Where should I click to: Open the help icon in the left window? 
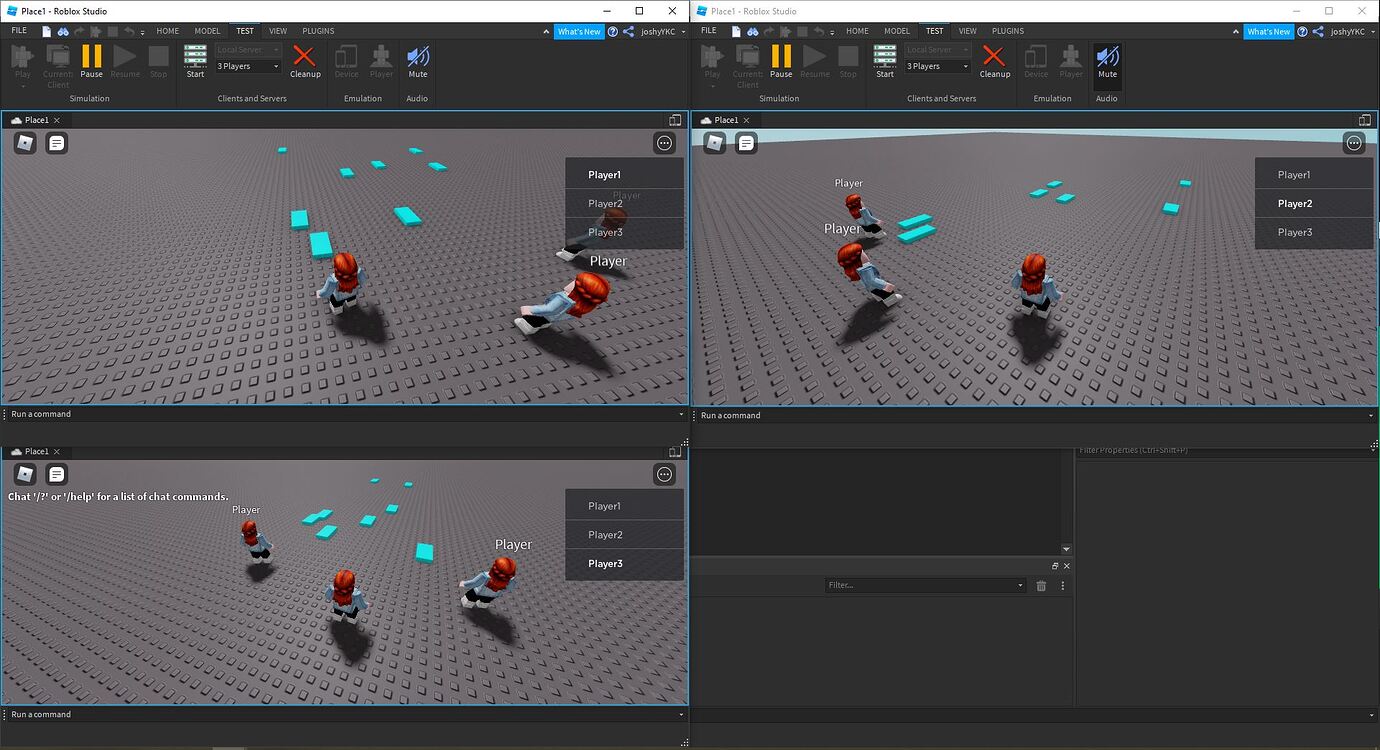coord(613,31)
